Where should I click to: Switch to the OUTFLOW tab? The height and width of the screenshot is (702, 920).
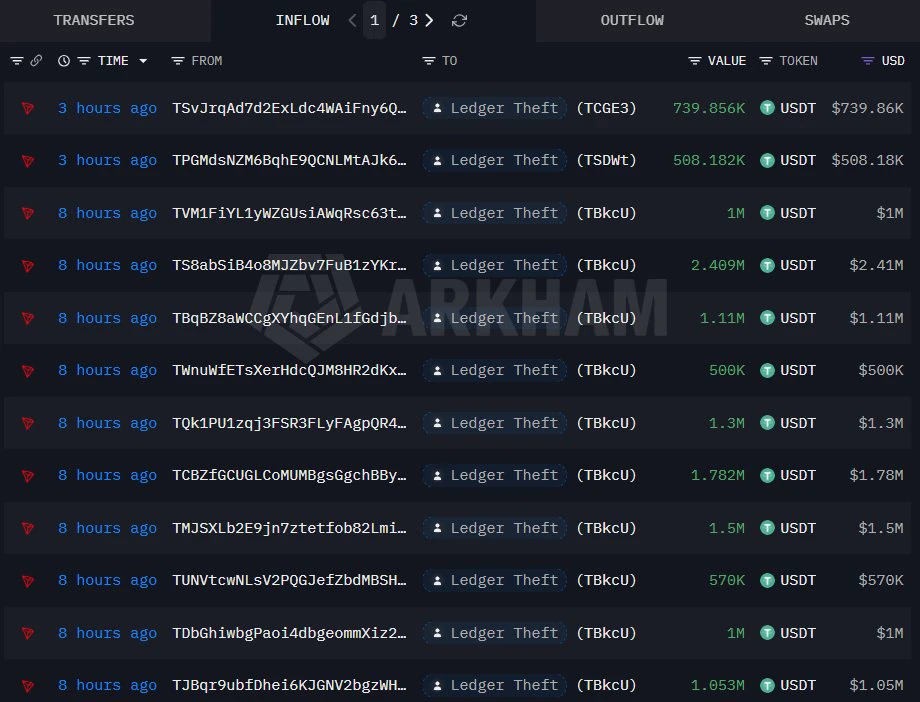click(632, 21)
